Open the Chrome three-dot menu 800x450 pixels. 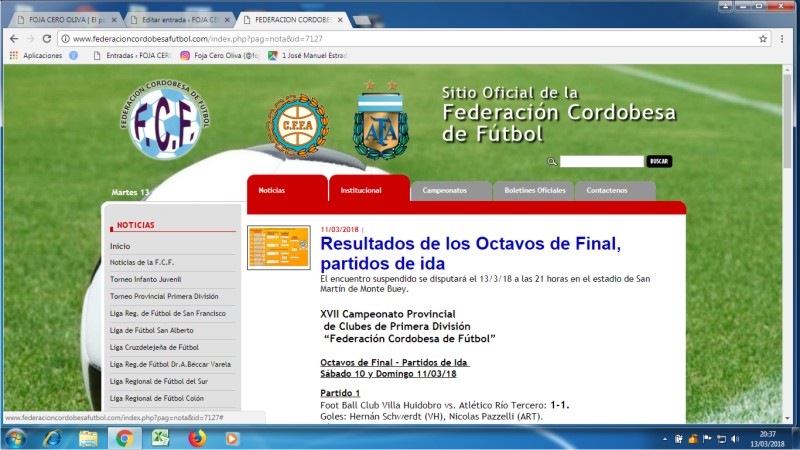point(782,39)
